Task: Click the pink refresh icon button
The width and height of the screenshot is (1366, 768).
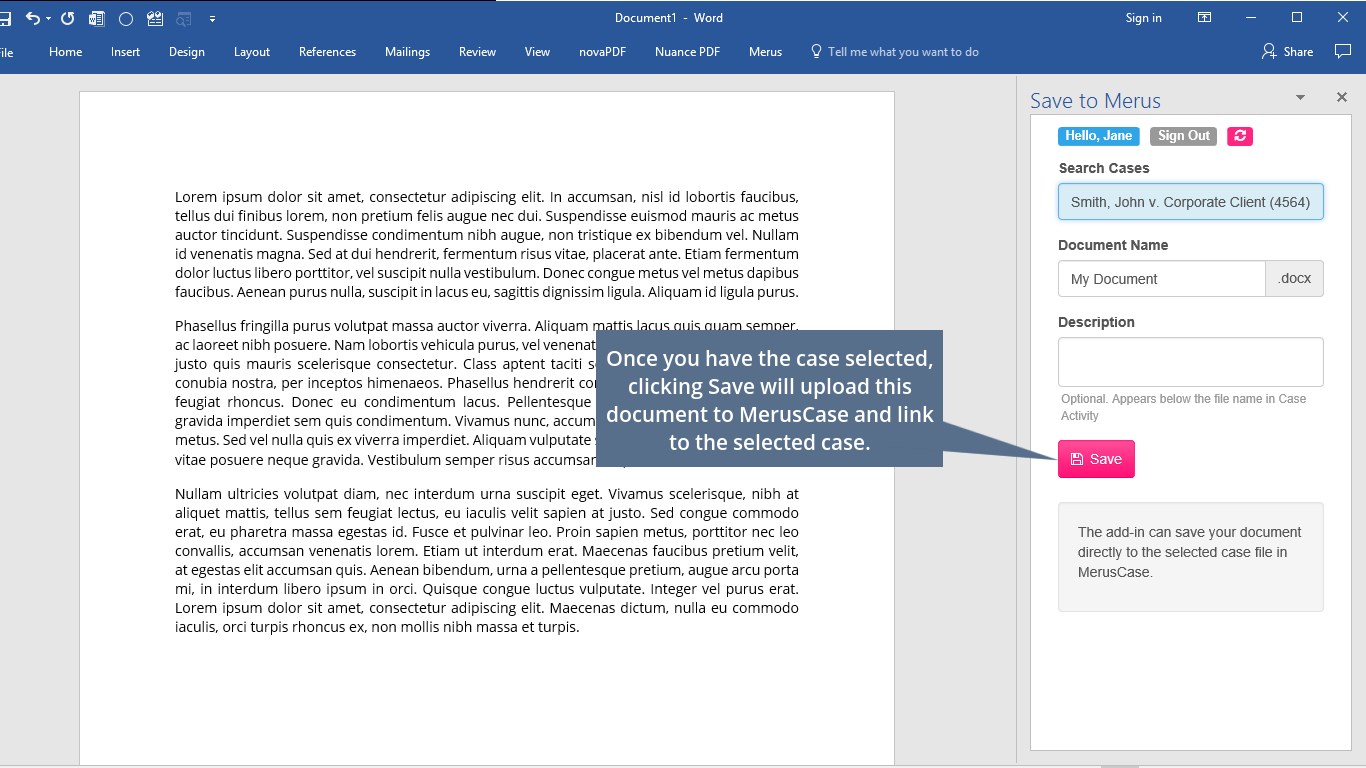Action: point(1240,136)
